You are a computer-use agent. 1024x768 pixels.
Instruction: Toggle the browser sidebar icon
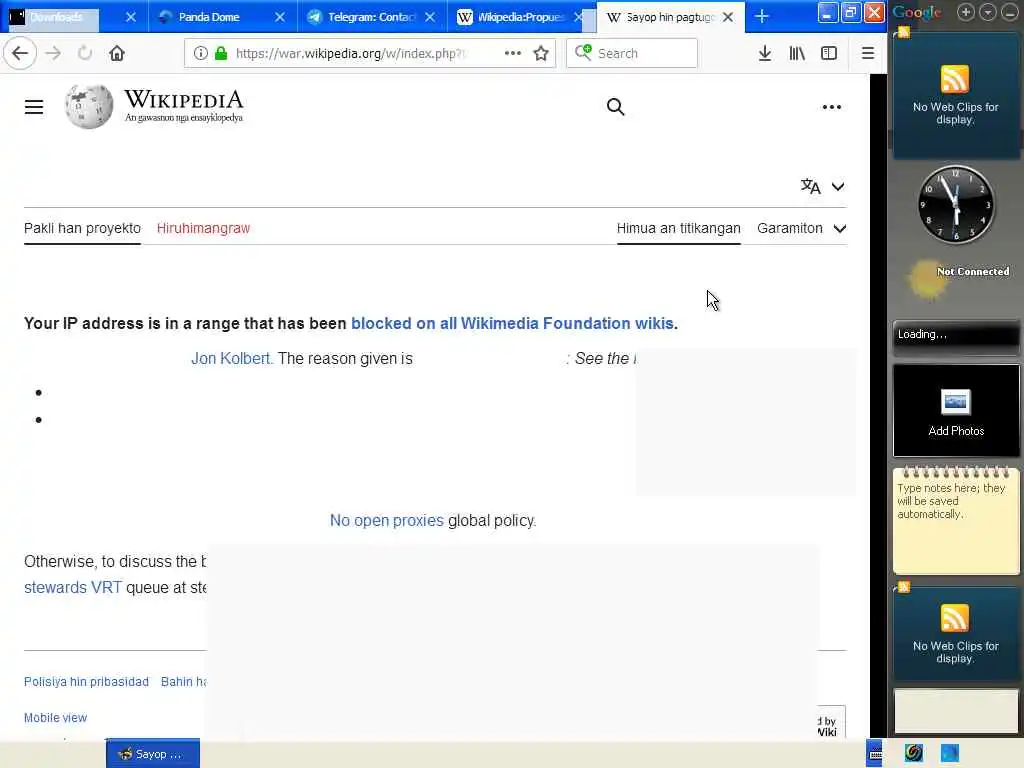click(x=829, y=53)
